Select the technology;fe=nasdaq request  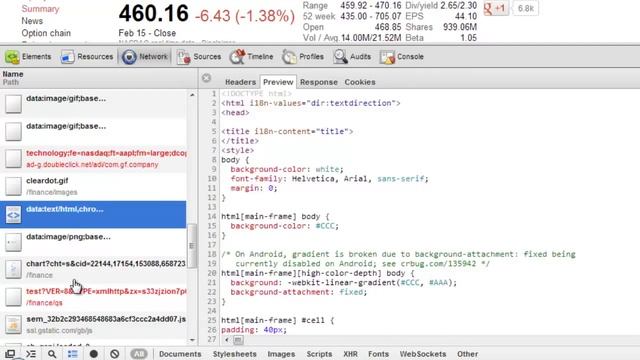(93, 158)
